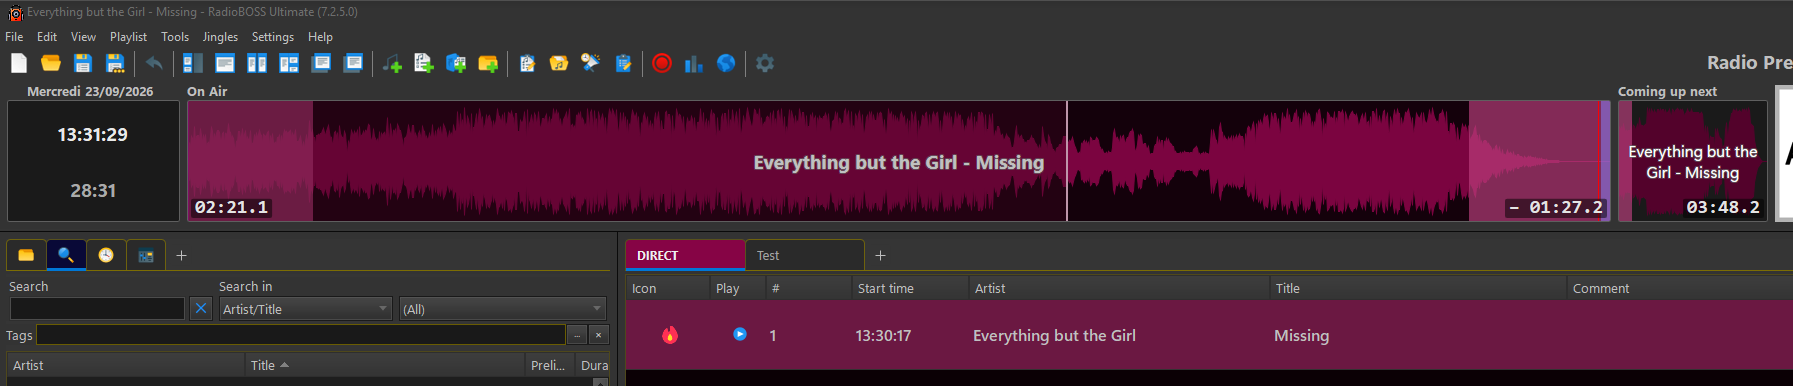Screen dimensions: 1793x386
Task: Focus the Search text field
Action: [97, 309]
